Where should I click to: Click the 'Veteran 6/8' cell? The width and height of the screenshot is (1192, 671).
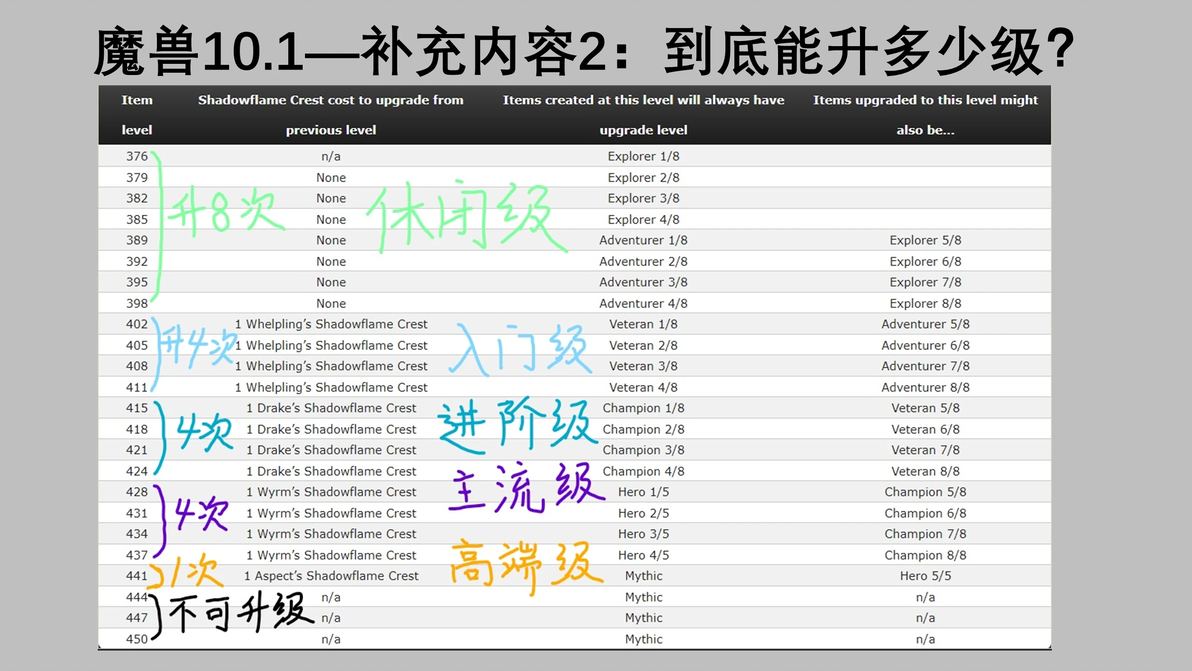point(925,429)
